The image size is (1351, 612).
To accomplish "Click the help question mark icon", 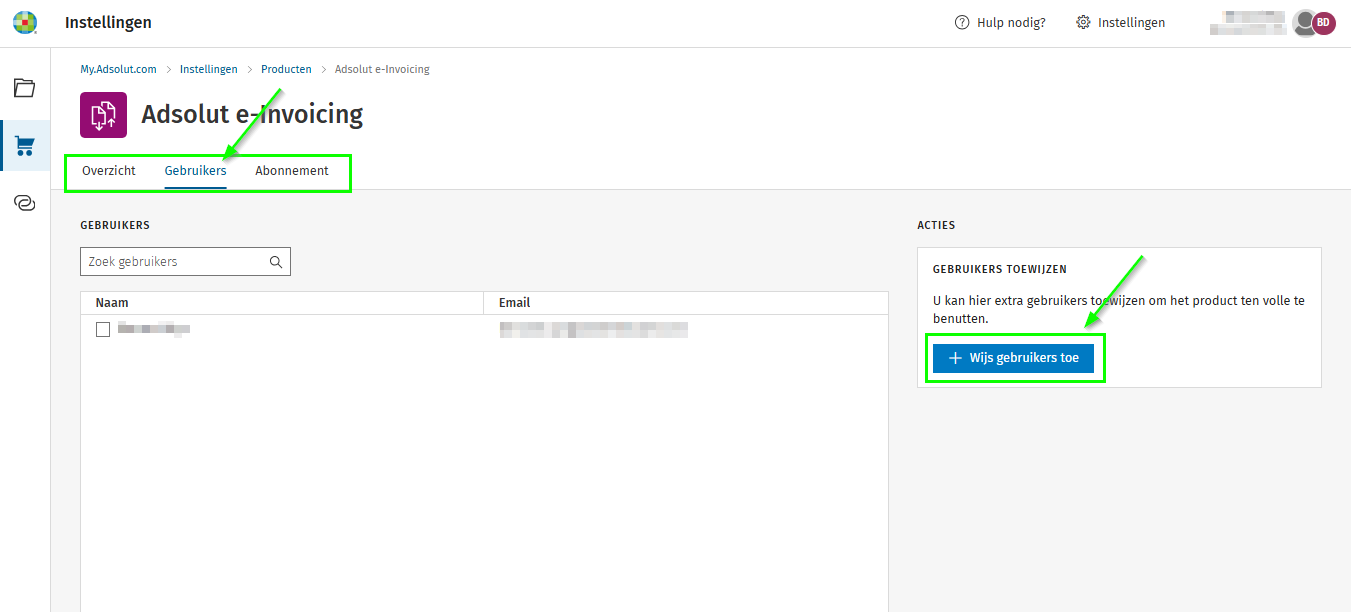I will tap(962, 23).
